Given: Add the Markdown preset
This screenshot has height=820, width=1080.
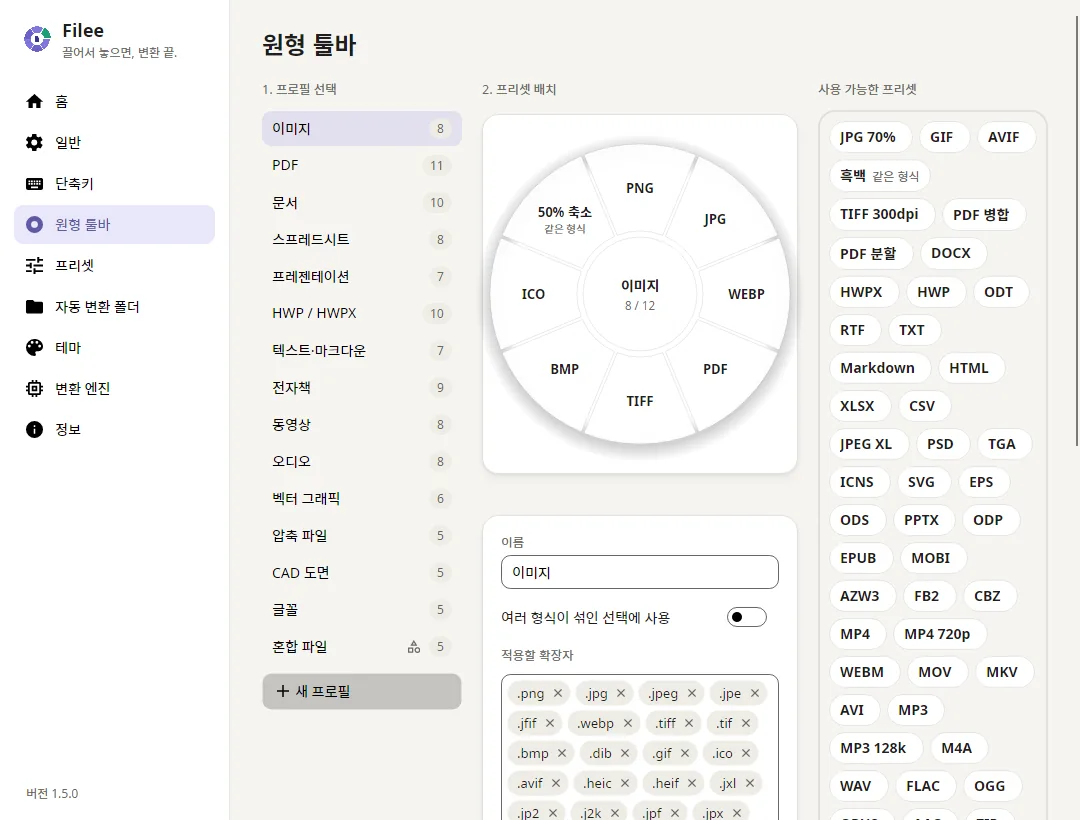Looking at the screenshot, I should pos(878,368).
